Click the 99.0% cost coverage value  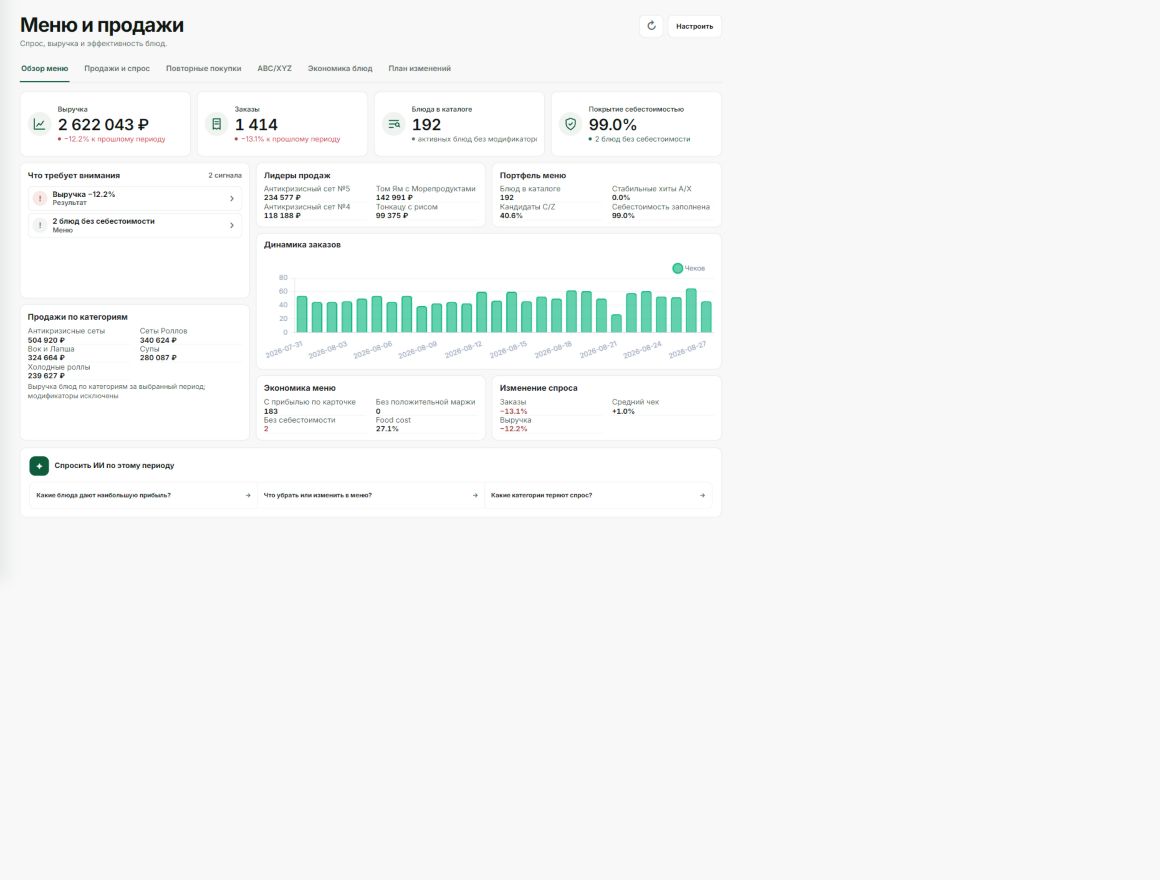613,125
